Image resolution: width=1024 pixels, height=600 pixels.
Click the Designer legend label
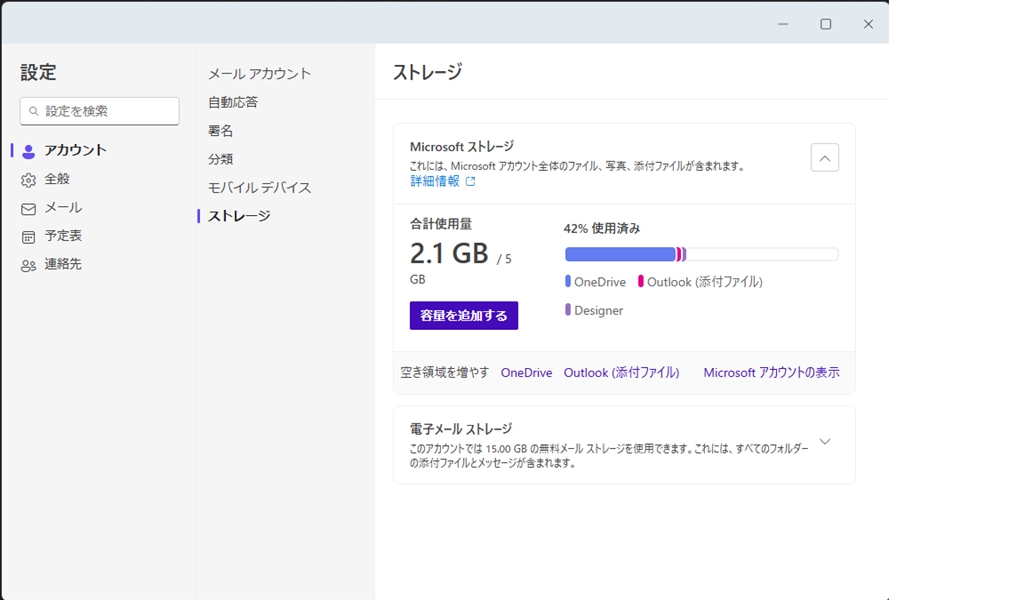coord(599,311)
